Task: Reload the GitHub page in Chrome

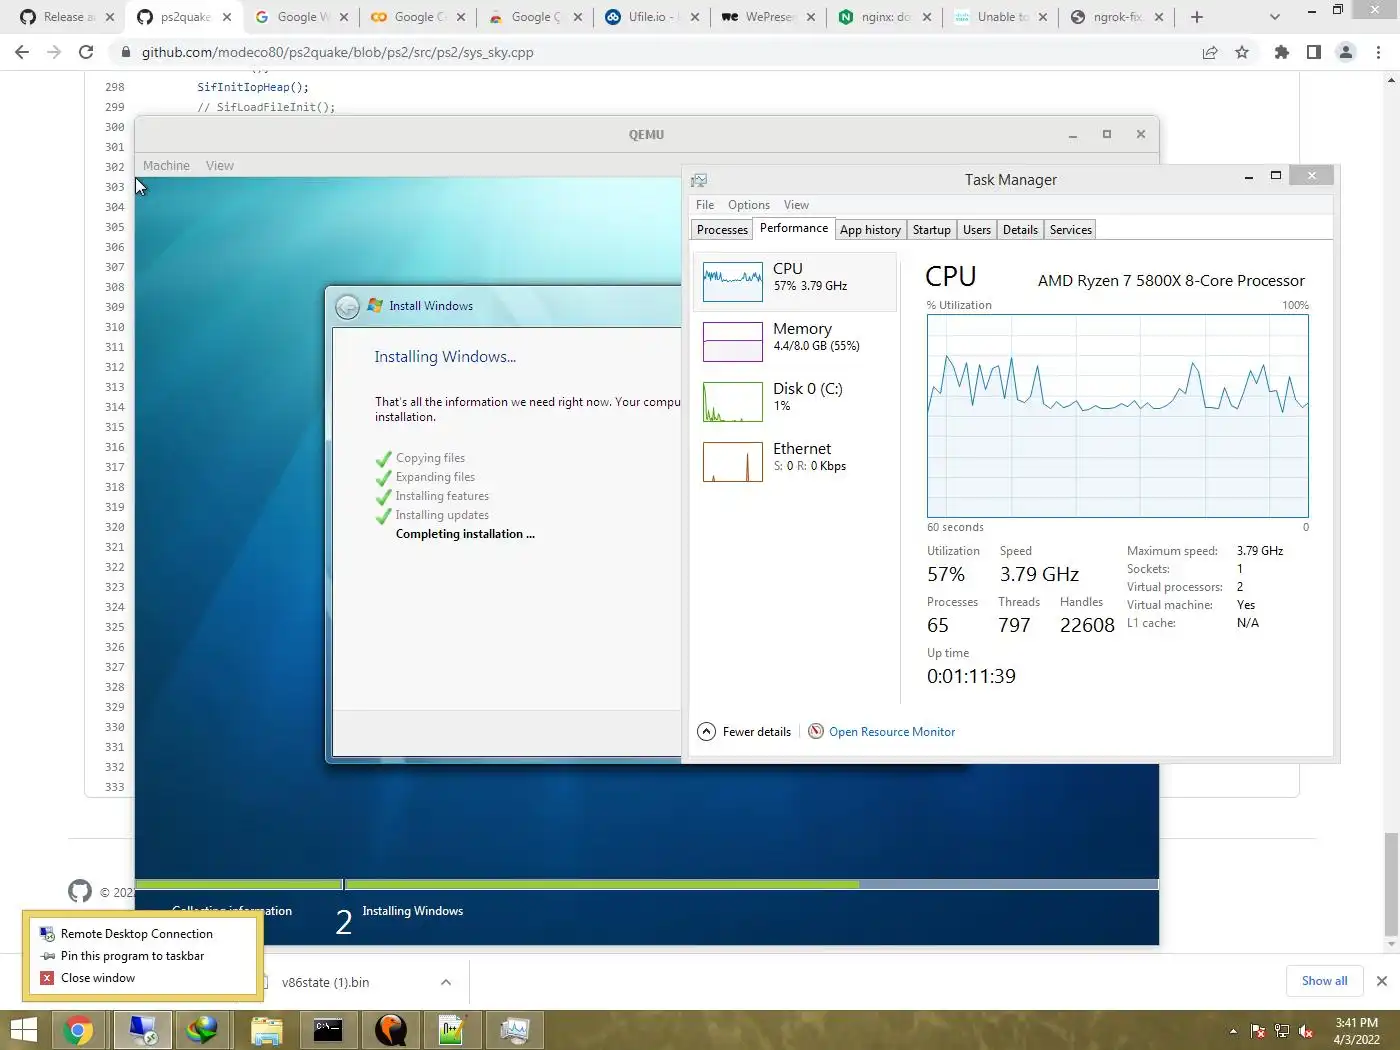Action: (x=86, y=52)
